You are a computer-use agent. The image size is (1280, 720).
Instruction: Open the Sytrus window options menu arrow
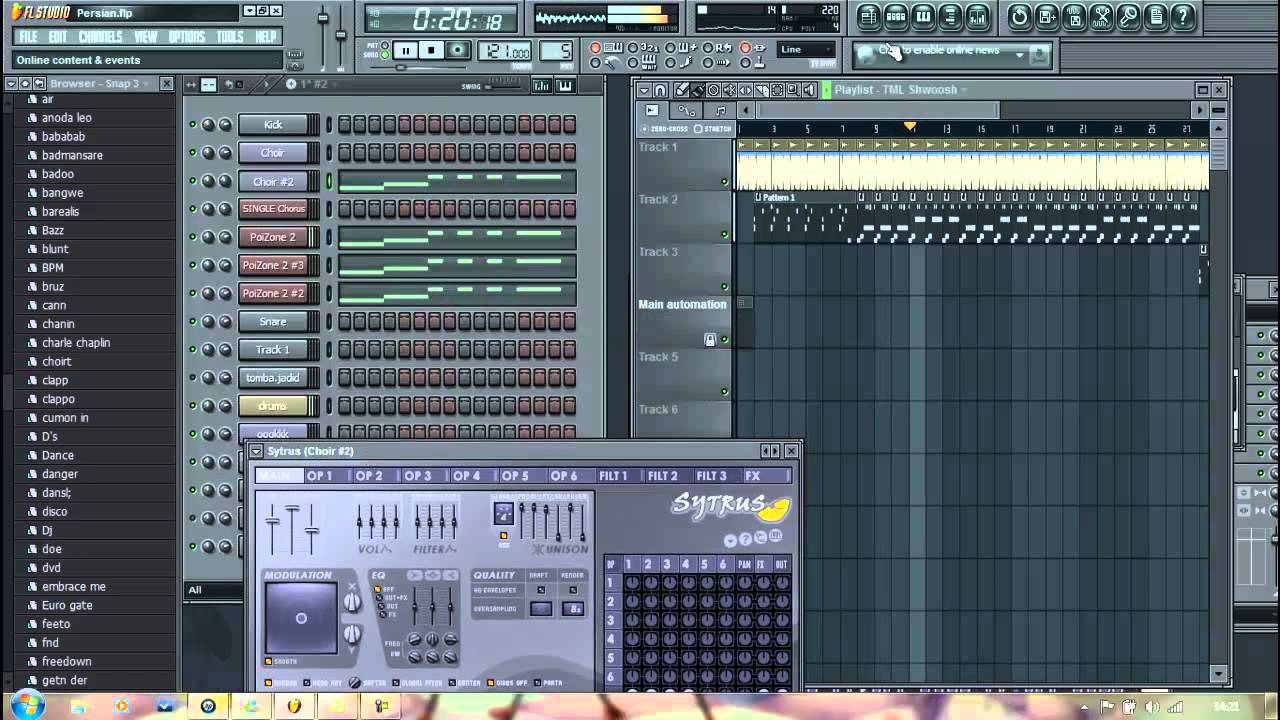[256, 452]
